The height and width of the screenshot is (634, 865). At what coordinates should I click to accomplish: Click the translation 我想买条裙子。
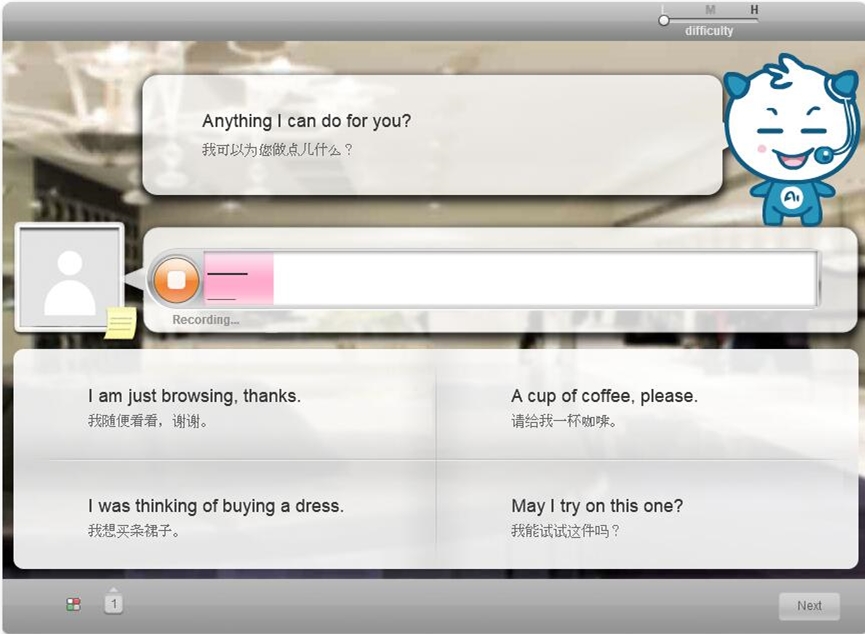[134, 531]
